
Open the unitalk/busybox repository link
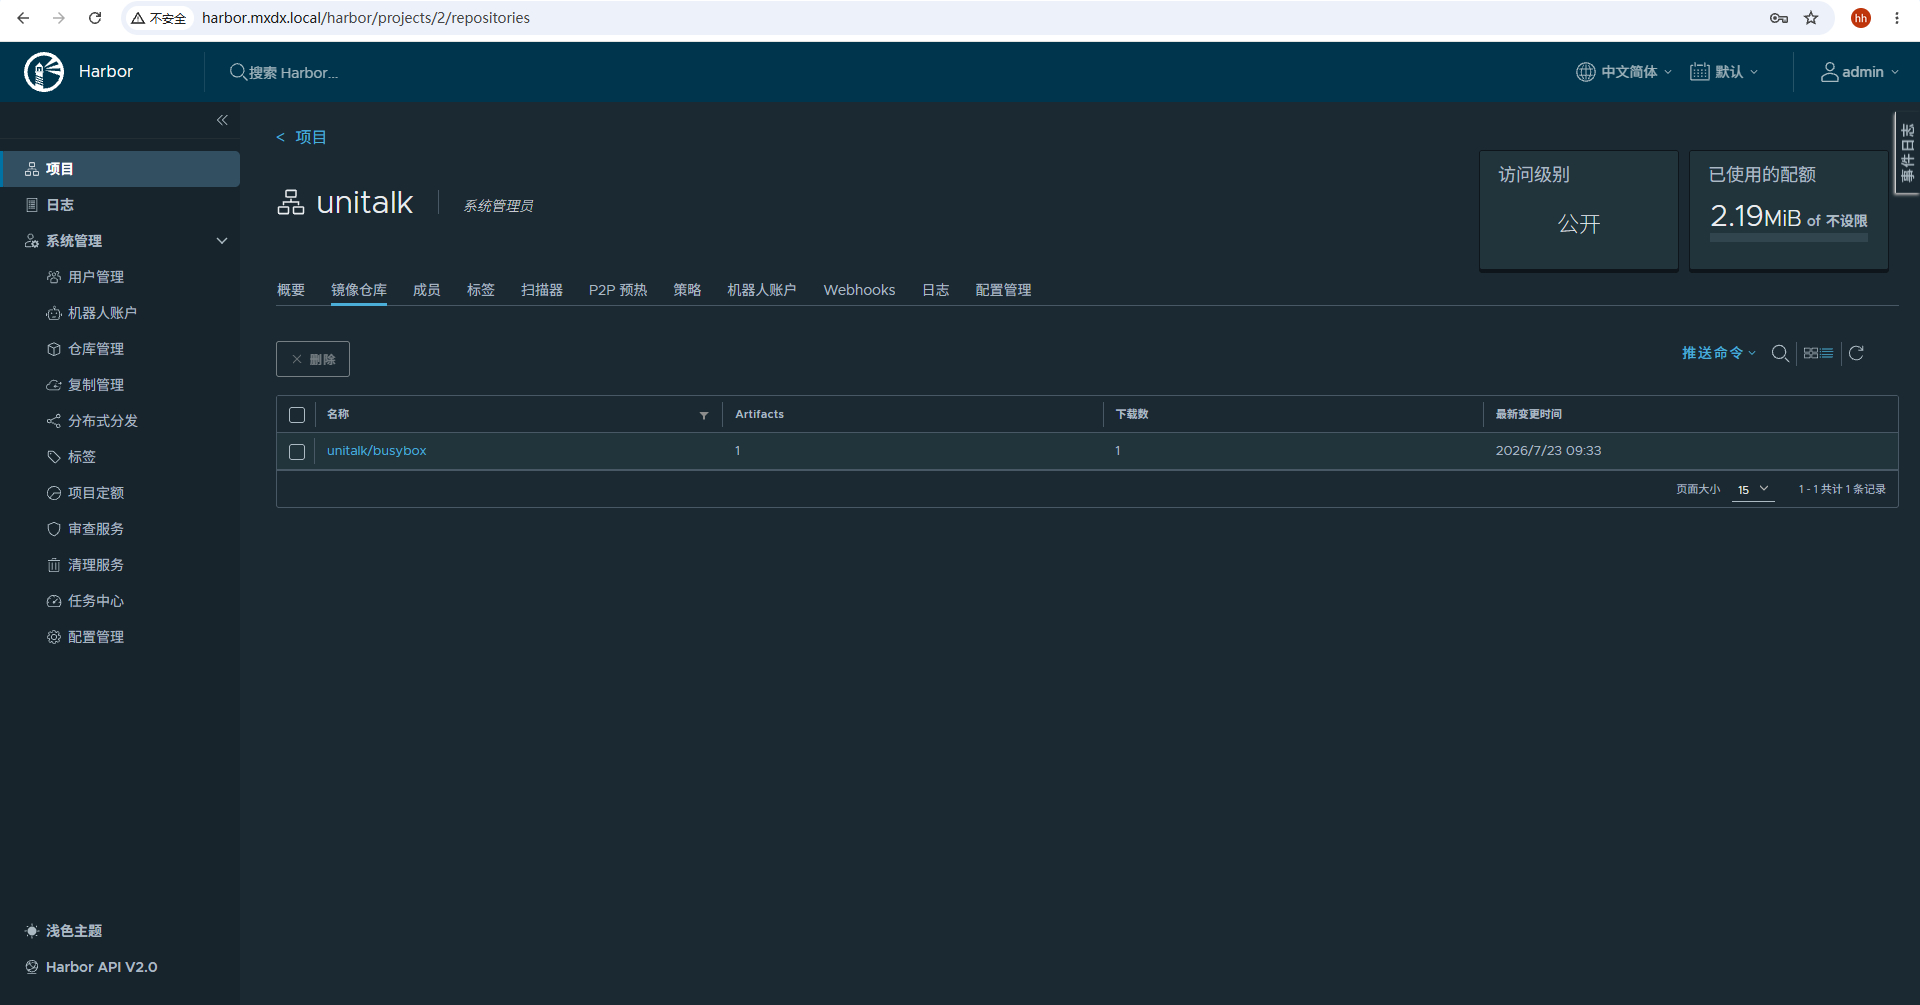coord(376,451)
